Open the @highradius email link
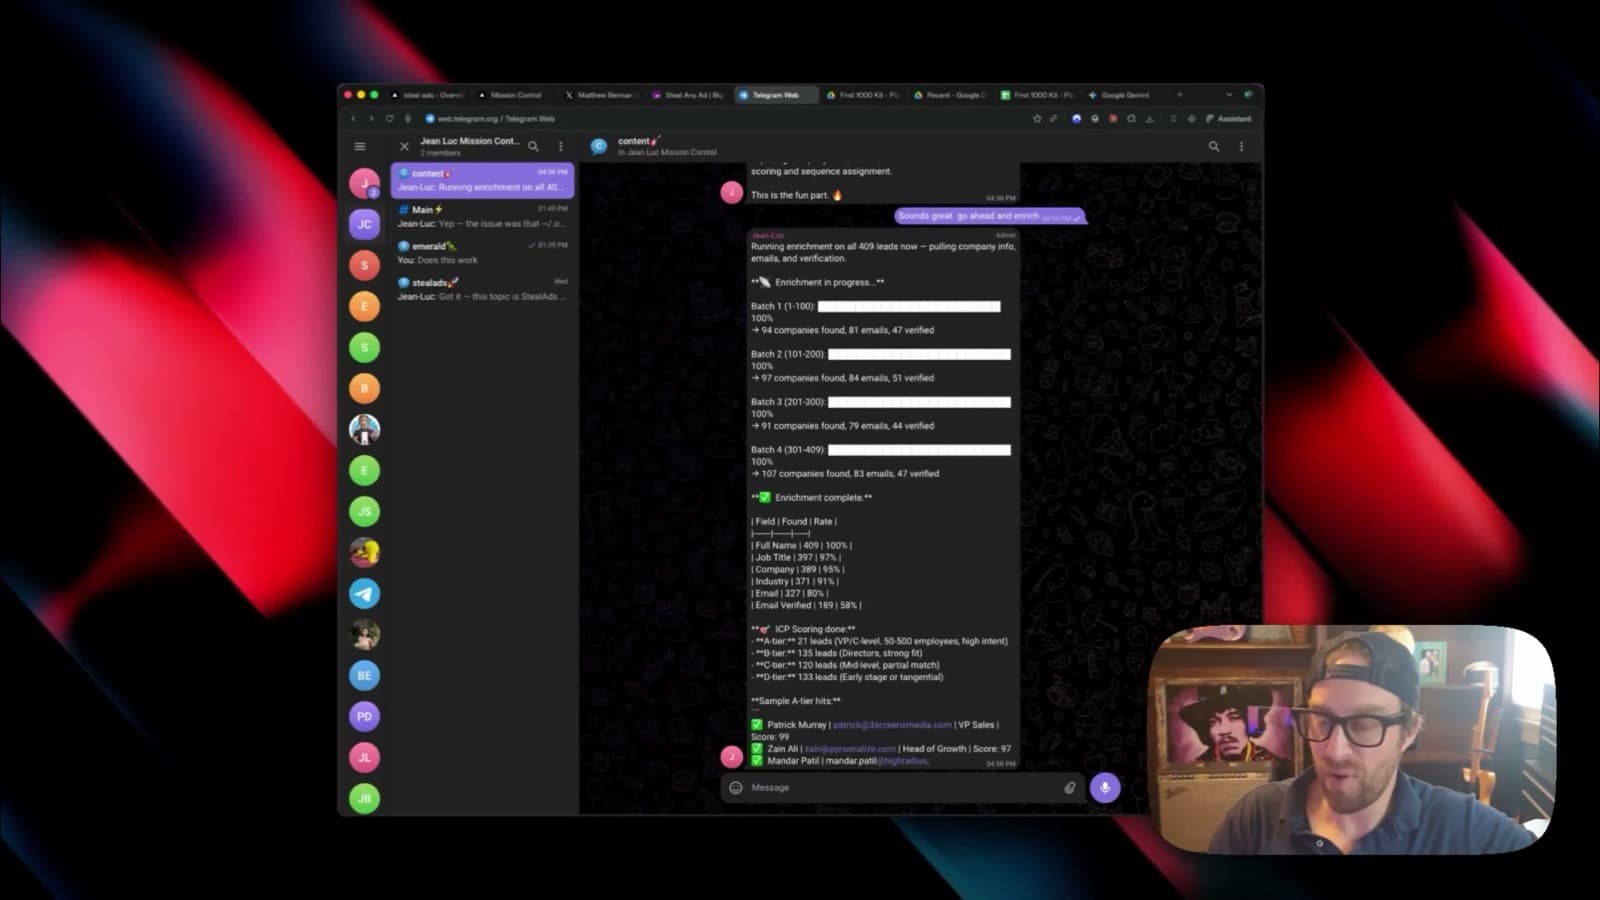The image size is (1600, 900). (x=902, y=761)
